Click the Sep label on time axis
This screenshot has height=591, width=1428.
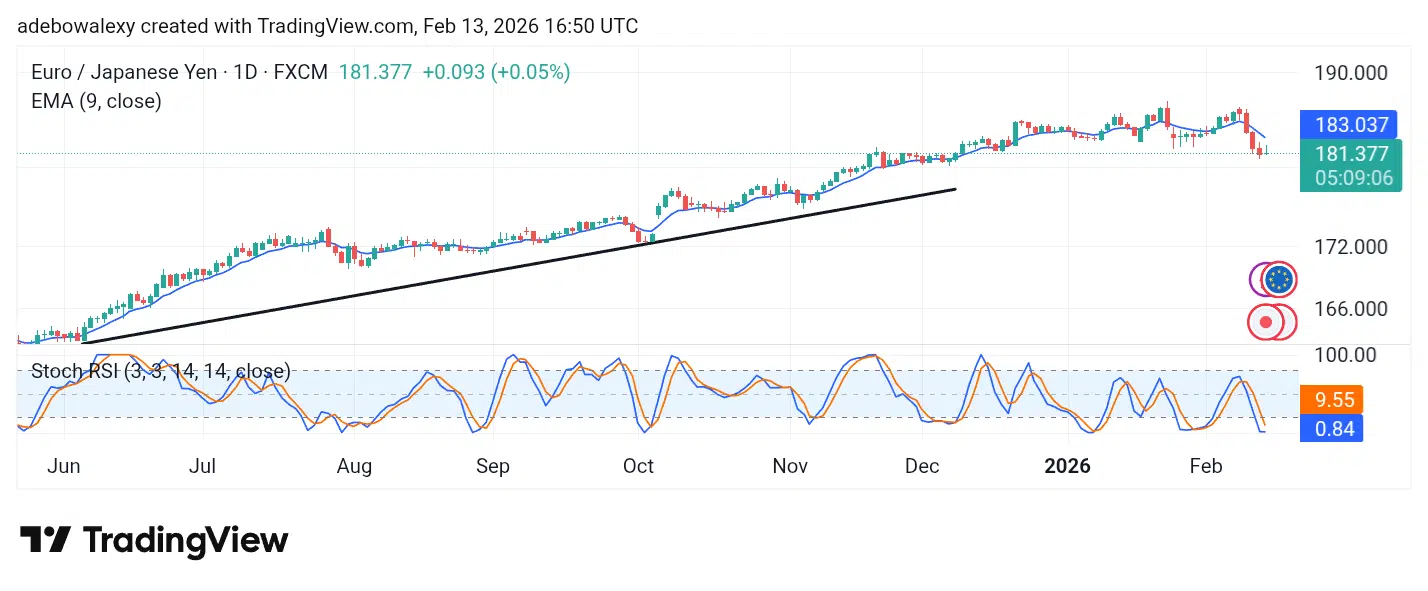(x=493, y=467)
